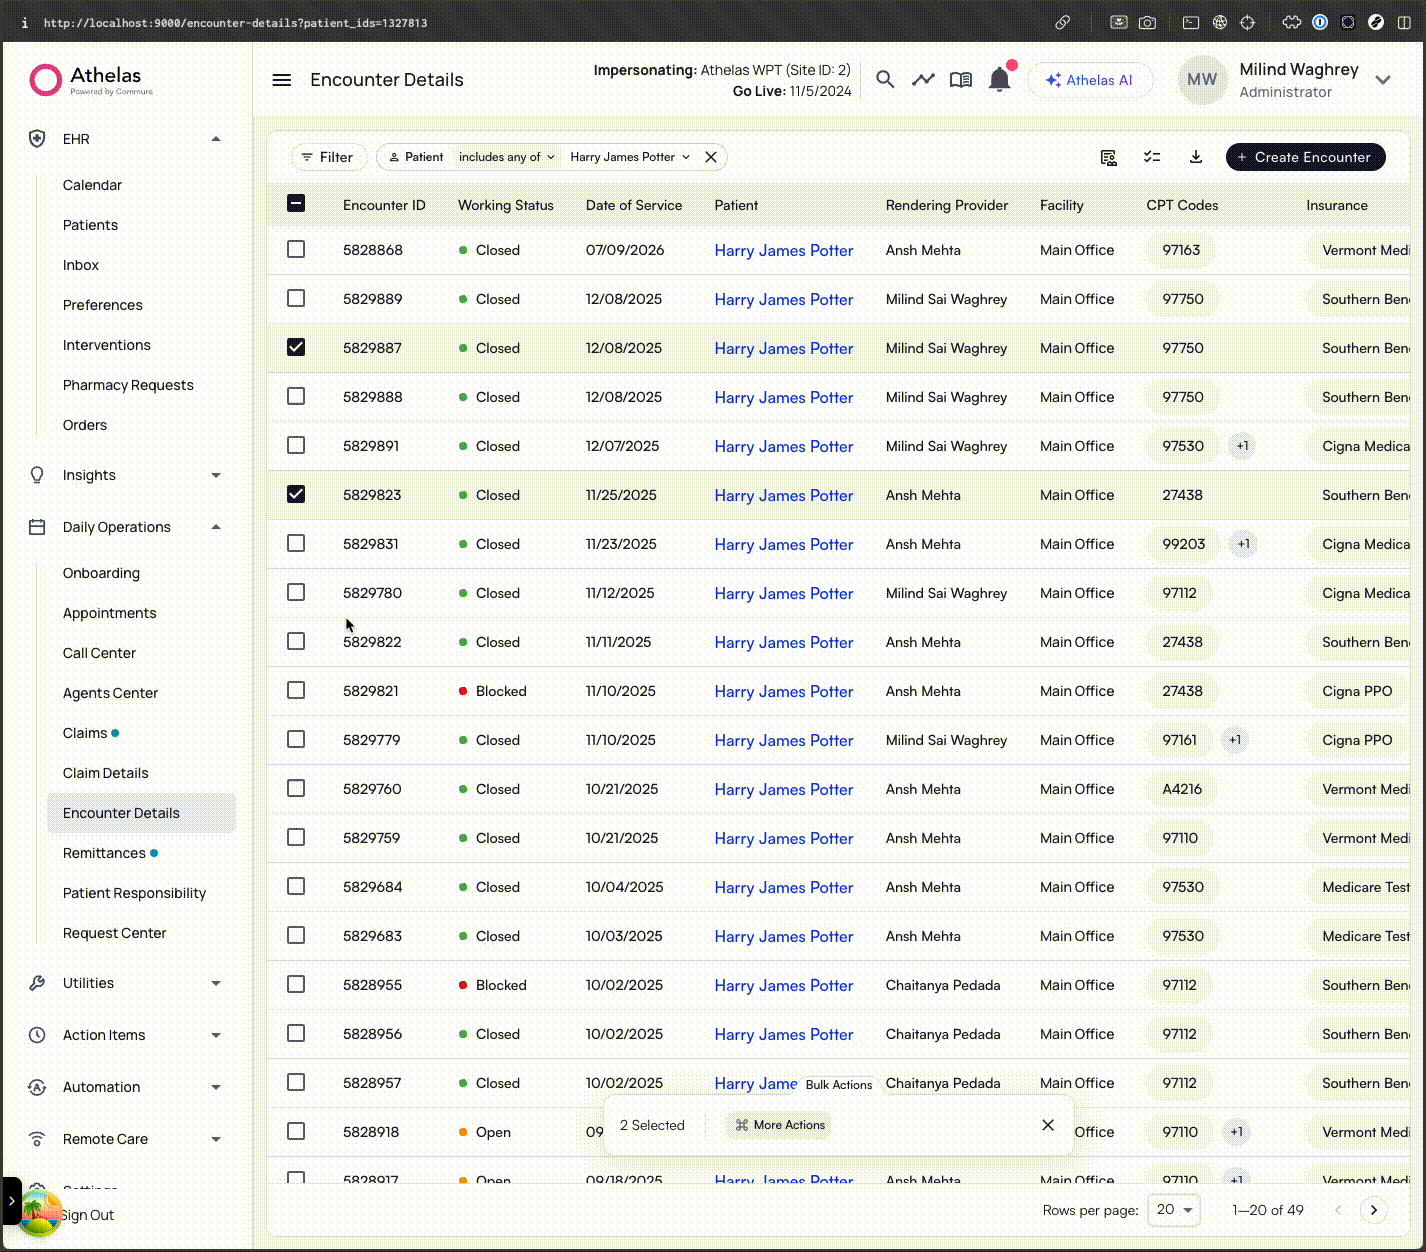Check the checkbox for encounter 5829831

(x=296, y=543)
